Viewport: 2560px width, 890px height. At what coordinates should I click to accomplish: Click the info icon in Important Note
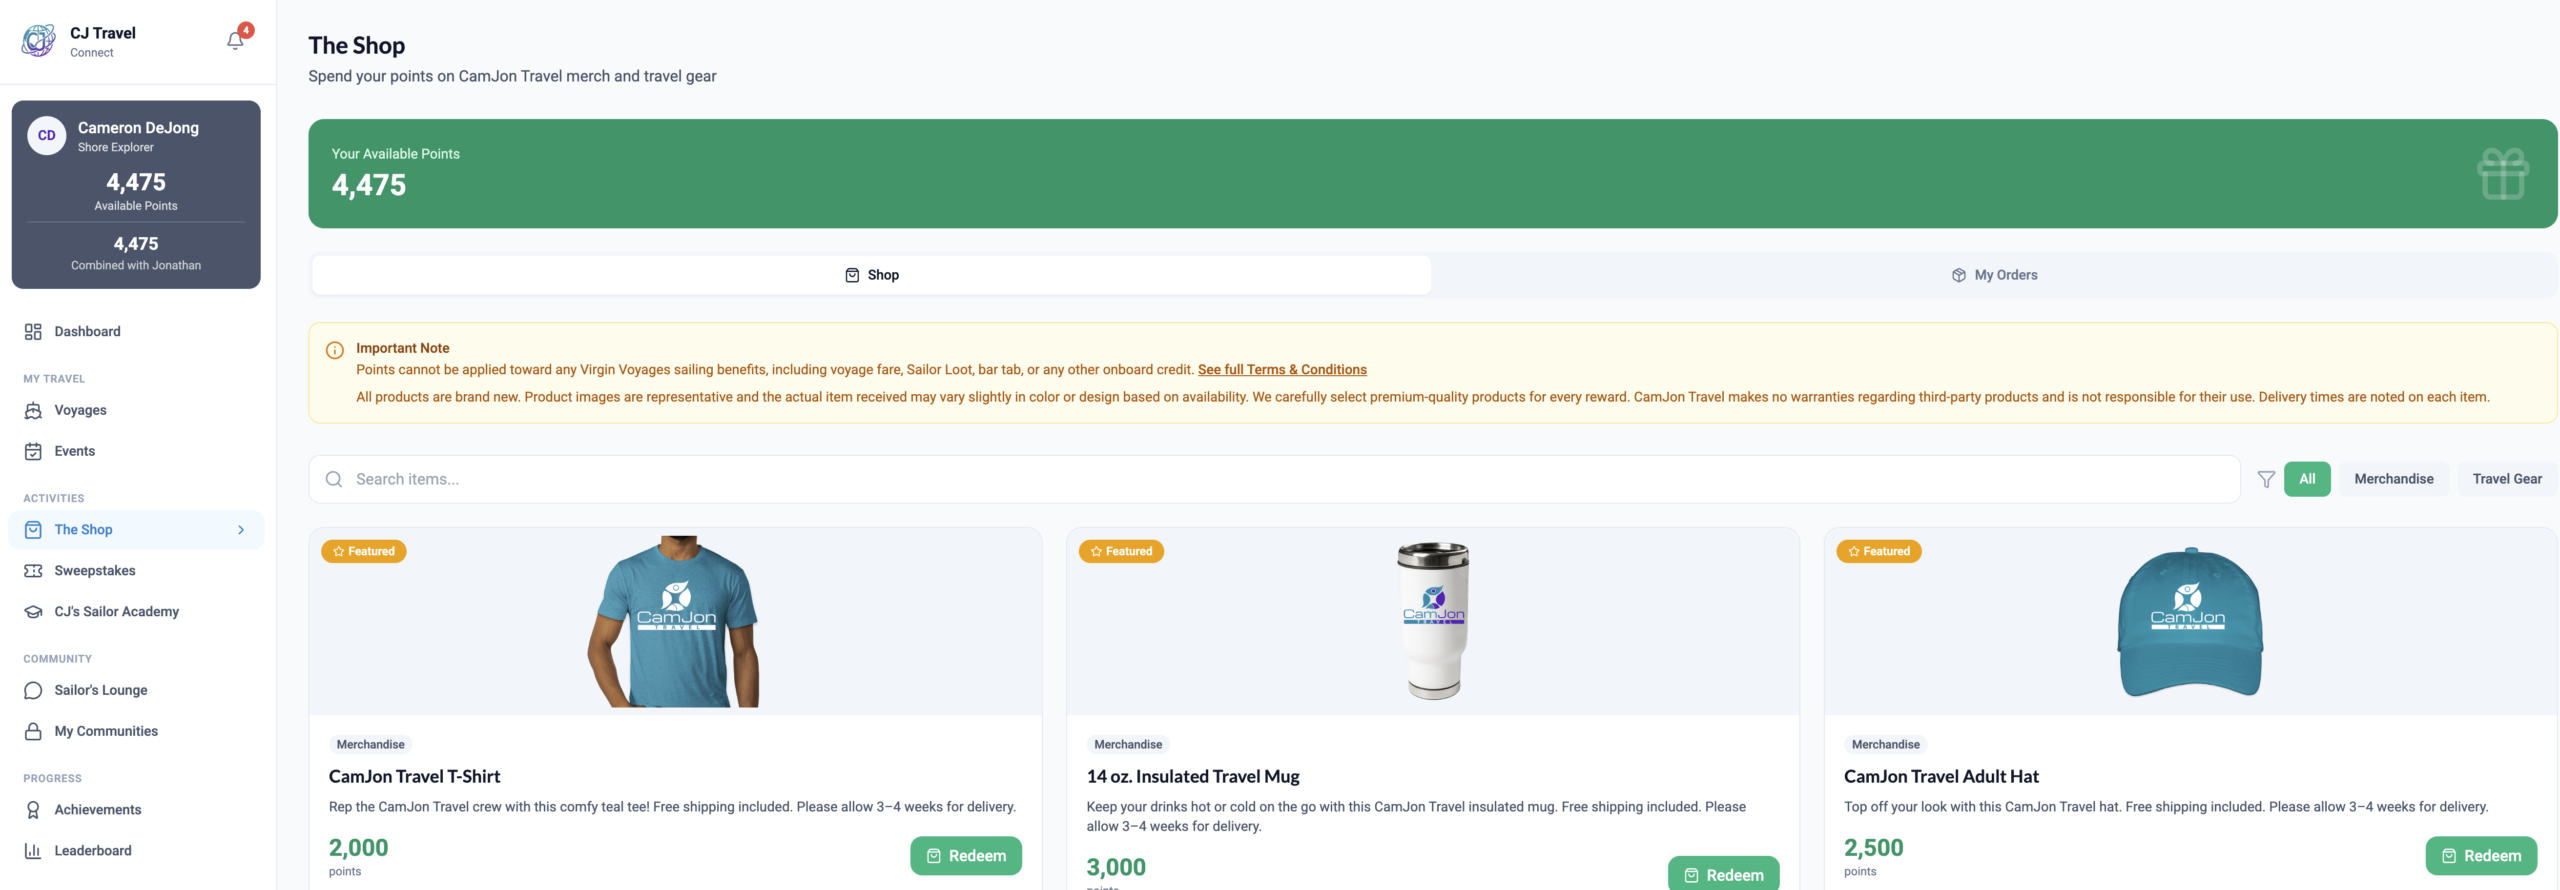[x=335, y=350]
